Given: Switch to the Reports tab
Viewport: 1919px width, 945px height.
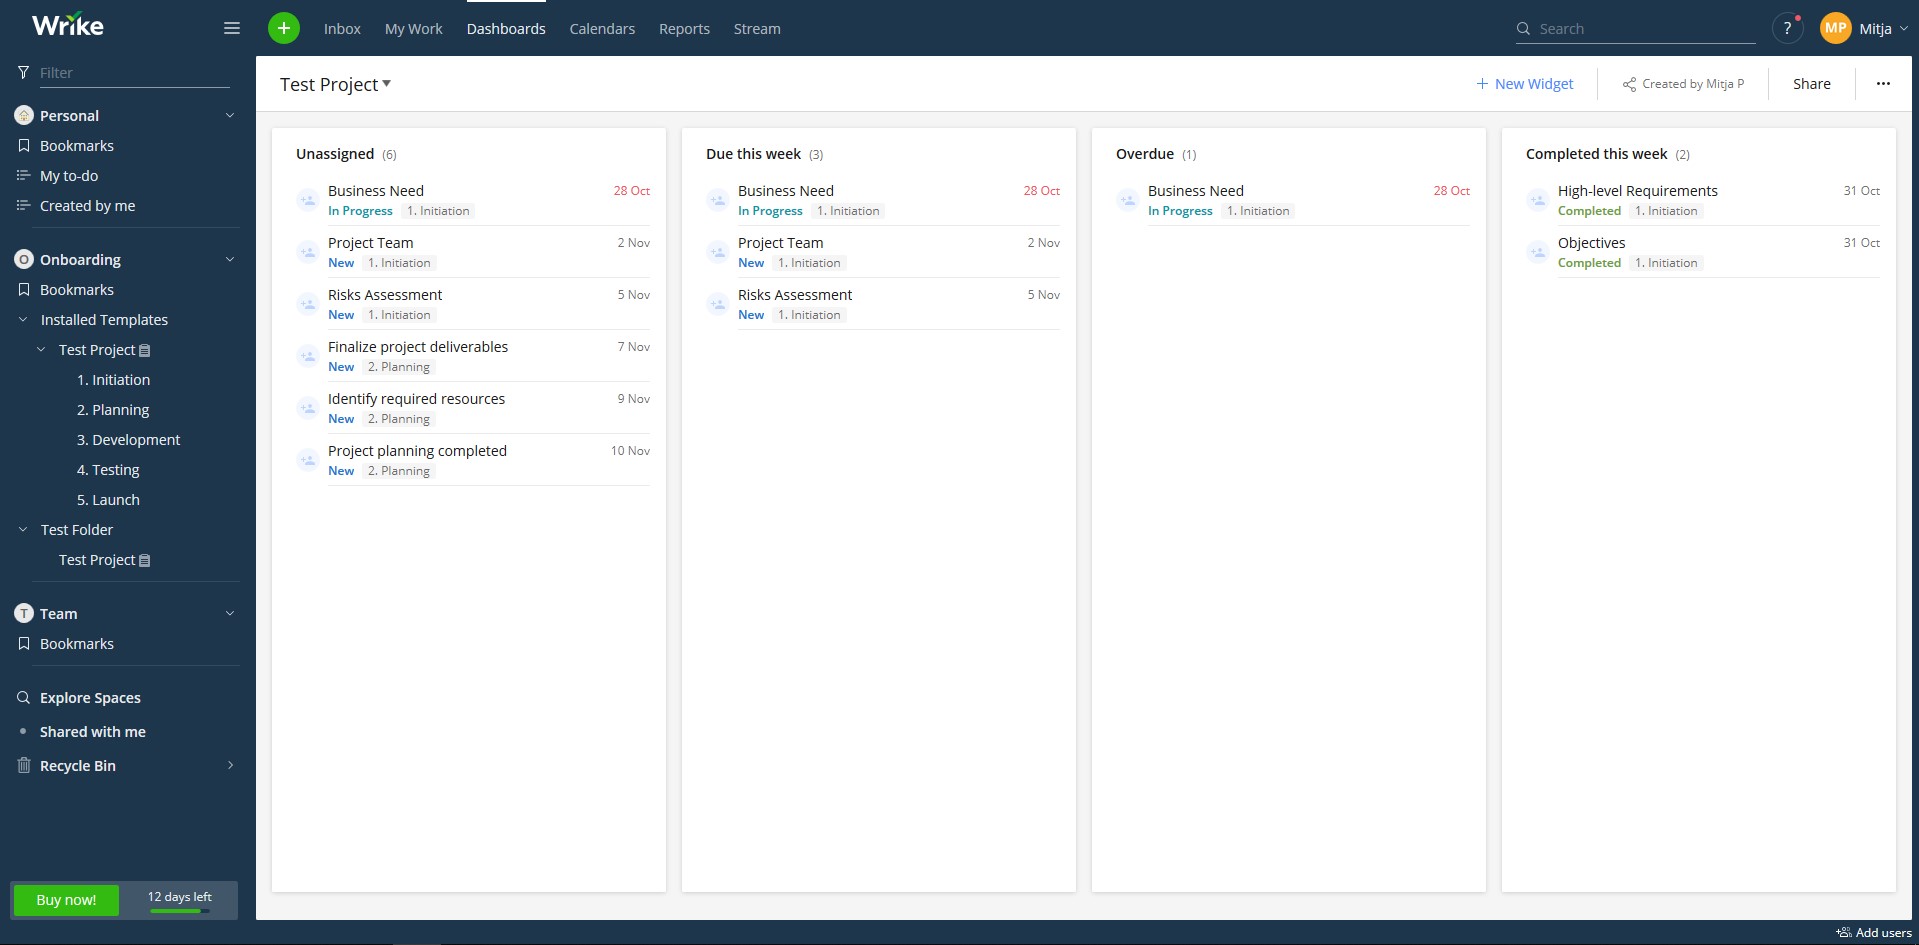Looking at the screenshot, I should tap(684, 28).
